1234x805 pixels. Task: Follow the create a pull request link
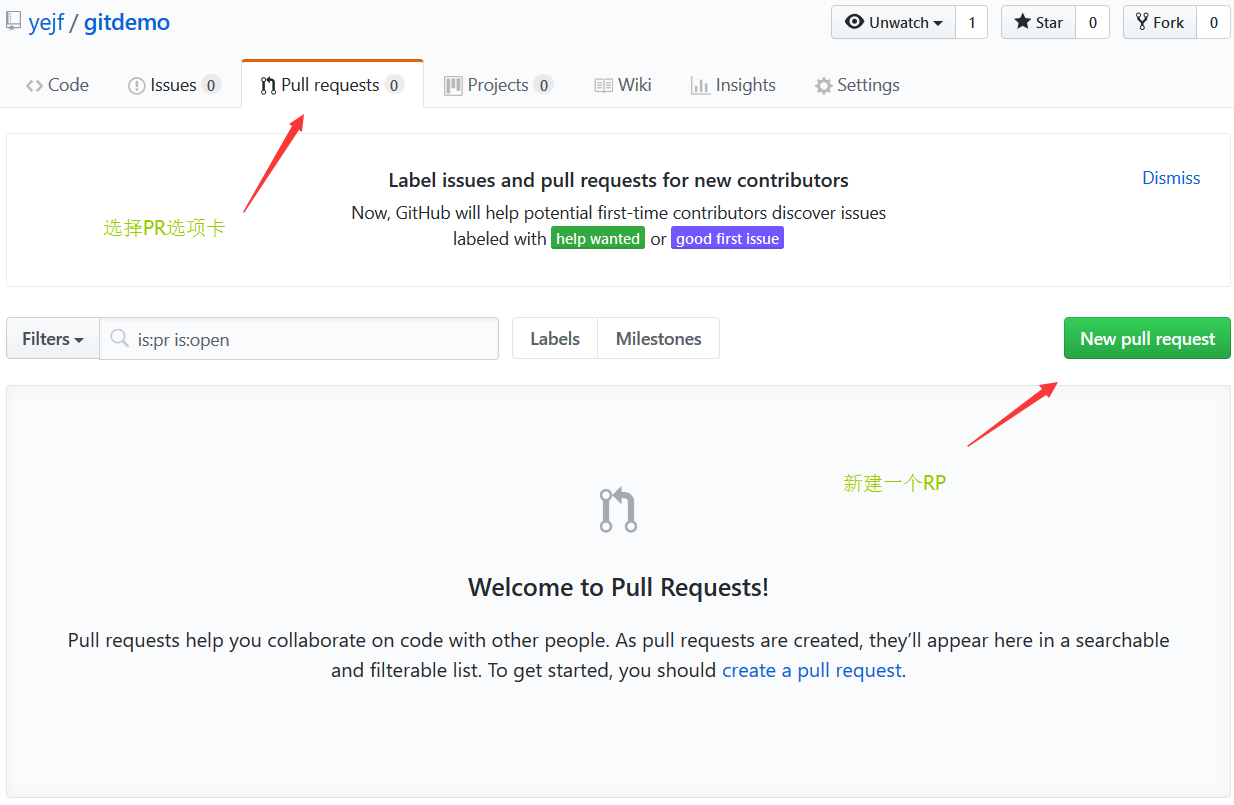point(812,670)
